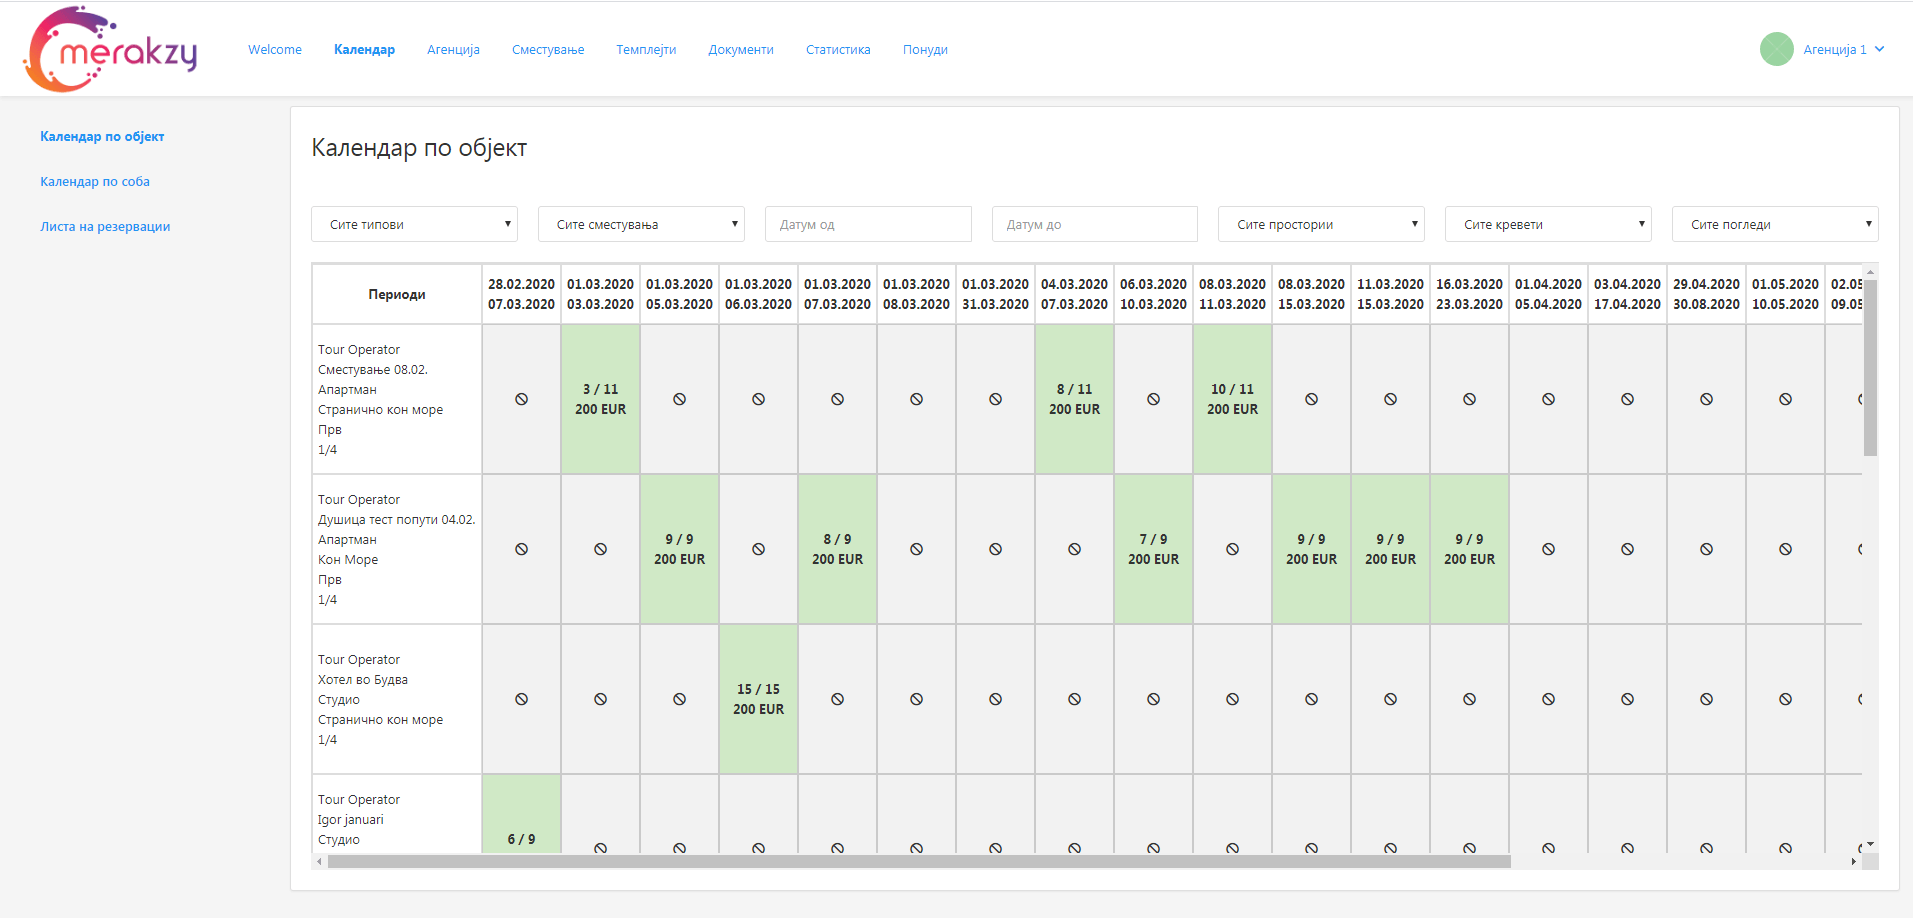Click the table's vertical scrollbar thumb
The width and height of the screenshot is (1913, 918).
[x=1870, y=367]
